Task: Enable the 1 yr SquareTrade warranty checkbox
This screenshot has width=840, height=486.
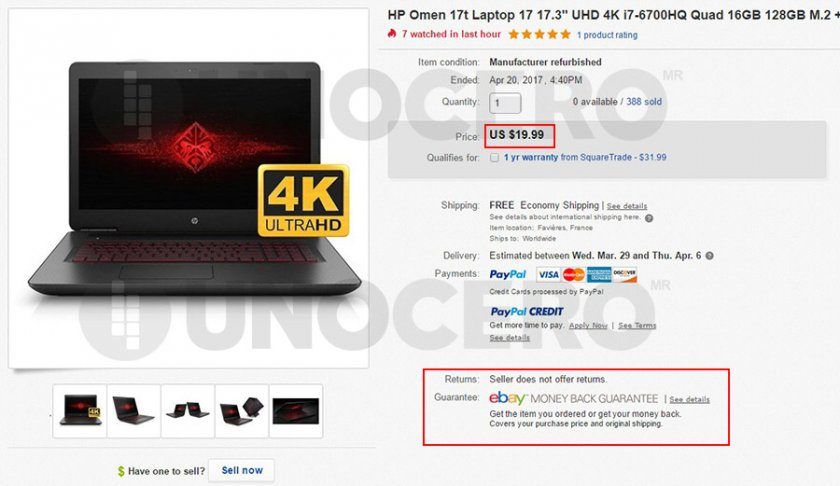Action: tap(494, 158)
